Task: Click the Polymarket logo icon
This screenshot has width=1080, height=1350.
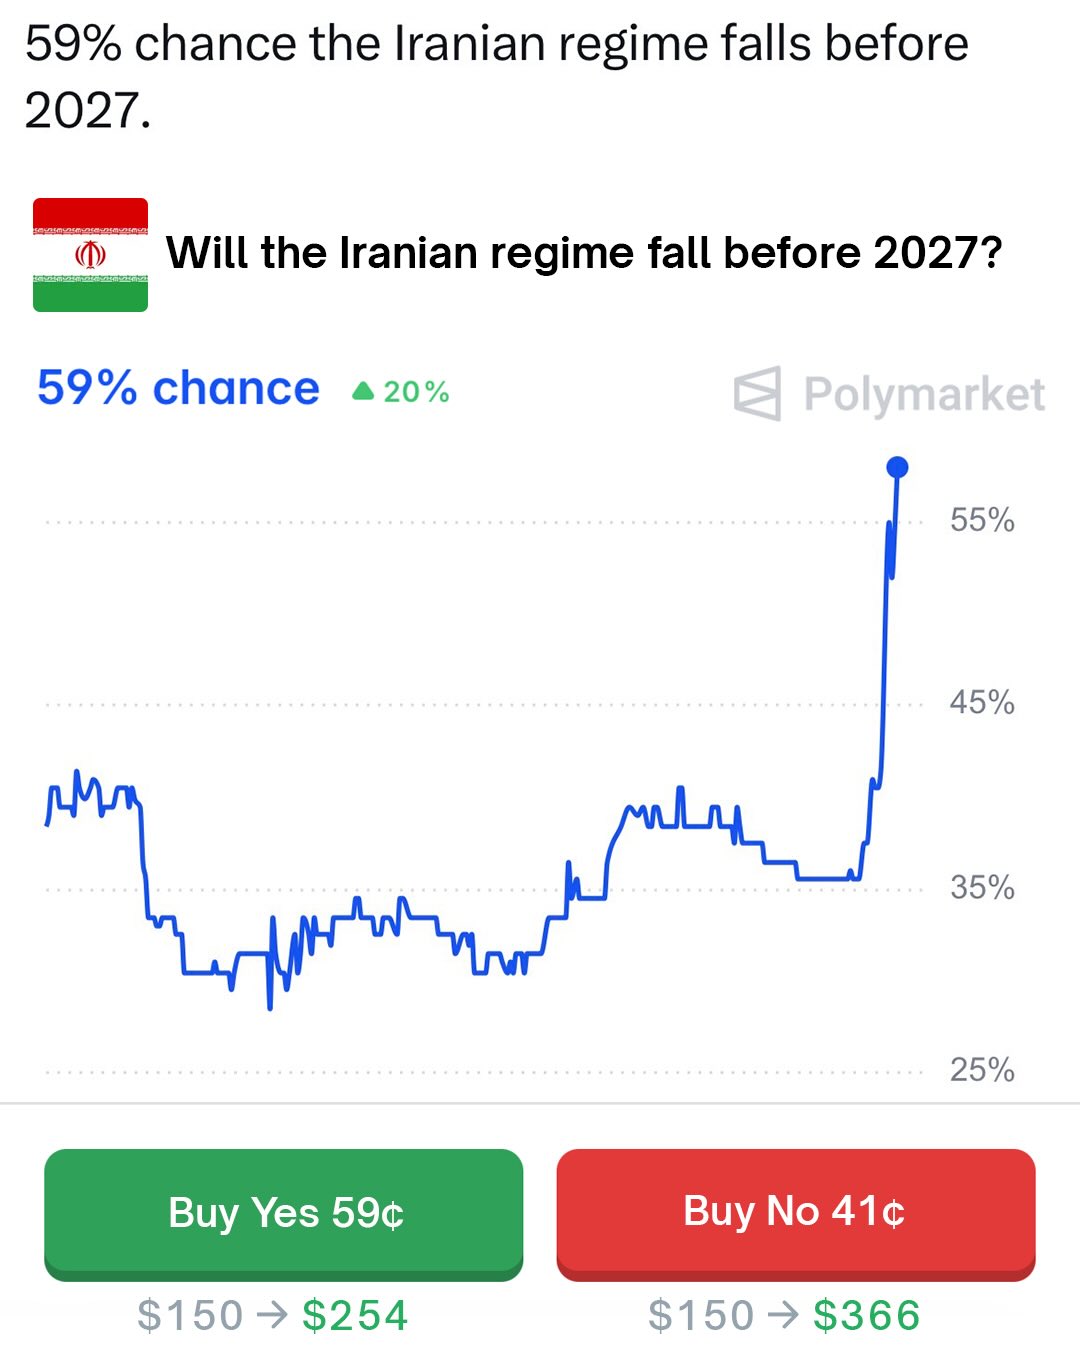Action: tap(757, 393)
